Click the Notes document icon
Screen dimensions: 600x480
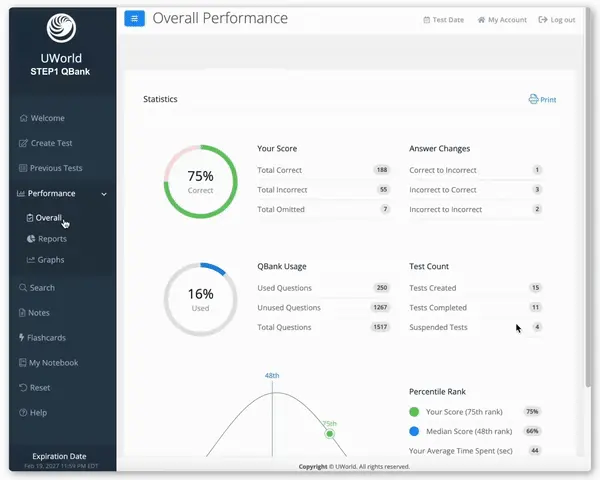pos(22,313)
